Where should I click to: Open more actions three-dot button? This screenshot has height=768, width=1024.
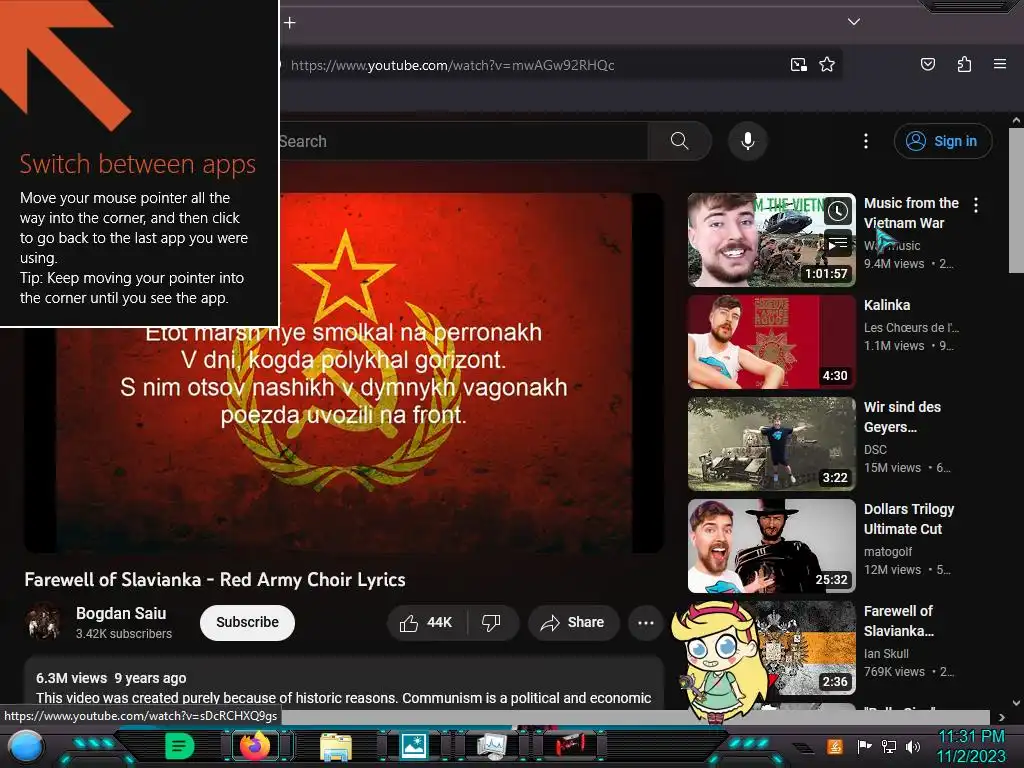(x=646, y=622)
